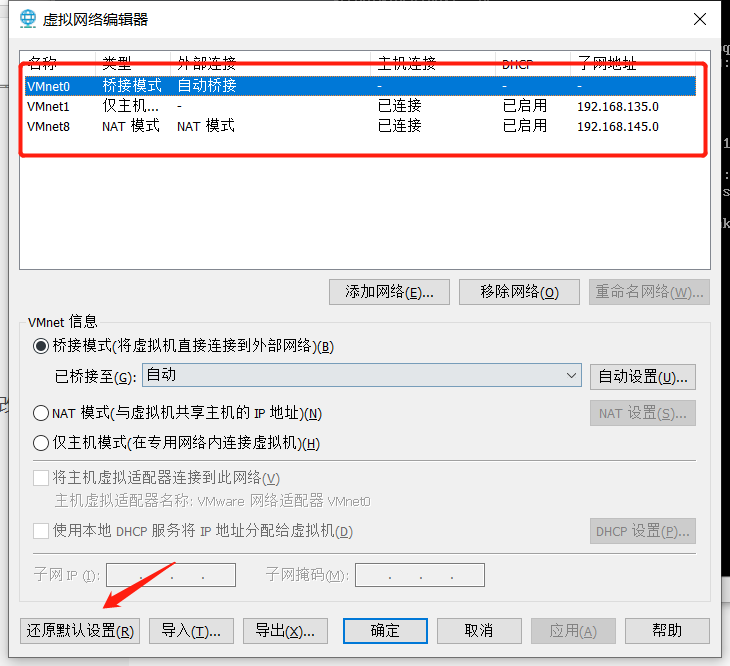
Task: Click 已启用 DHCP cell in VMnet1 row
Action: (x=525, y=106)
